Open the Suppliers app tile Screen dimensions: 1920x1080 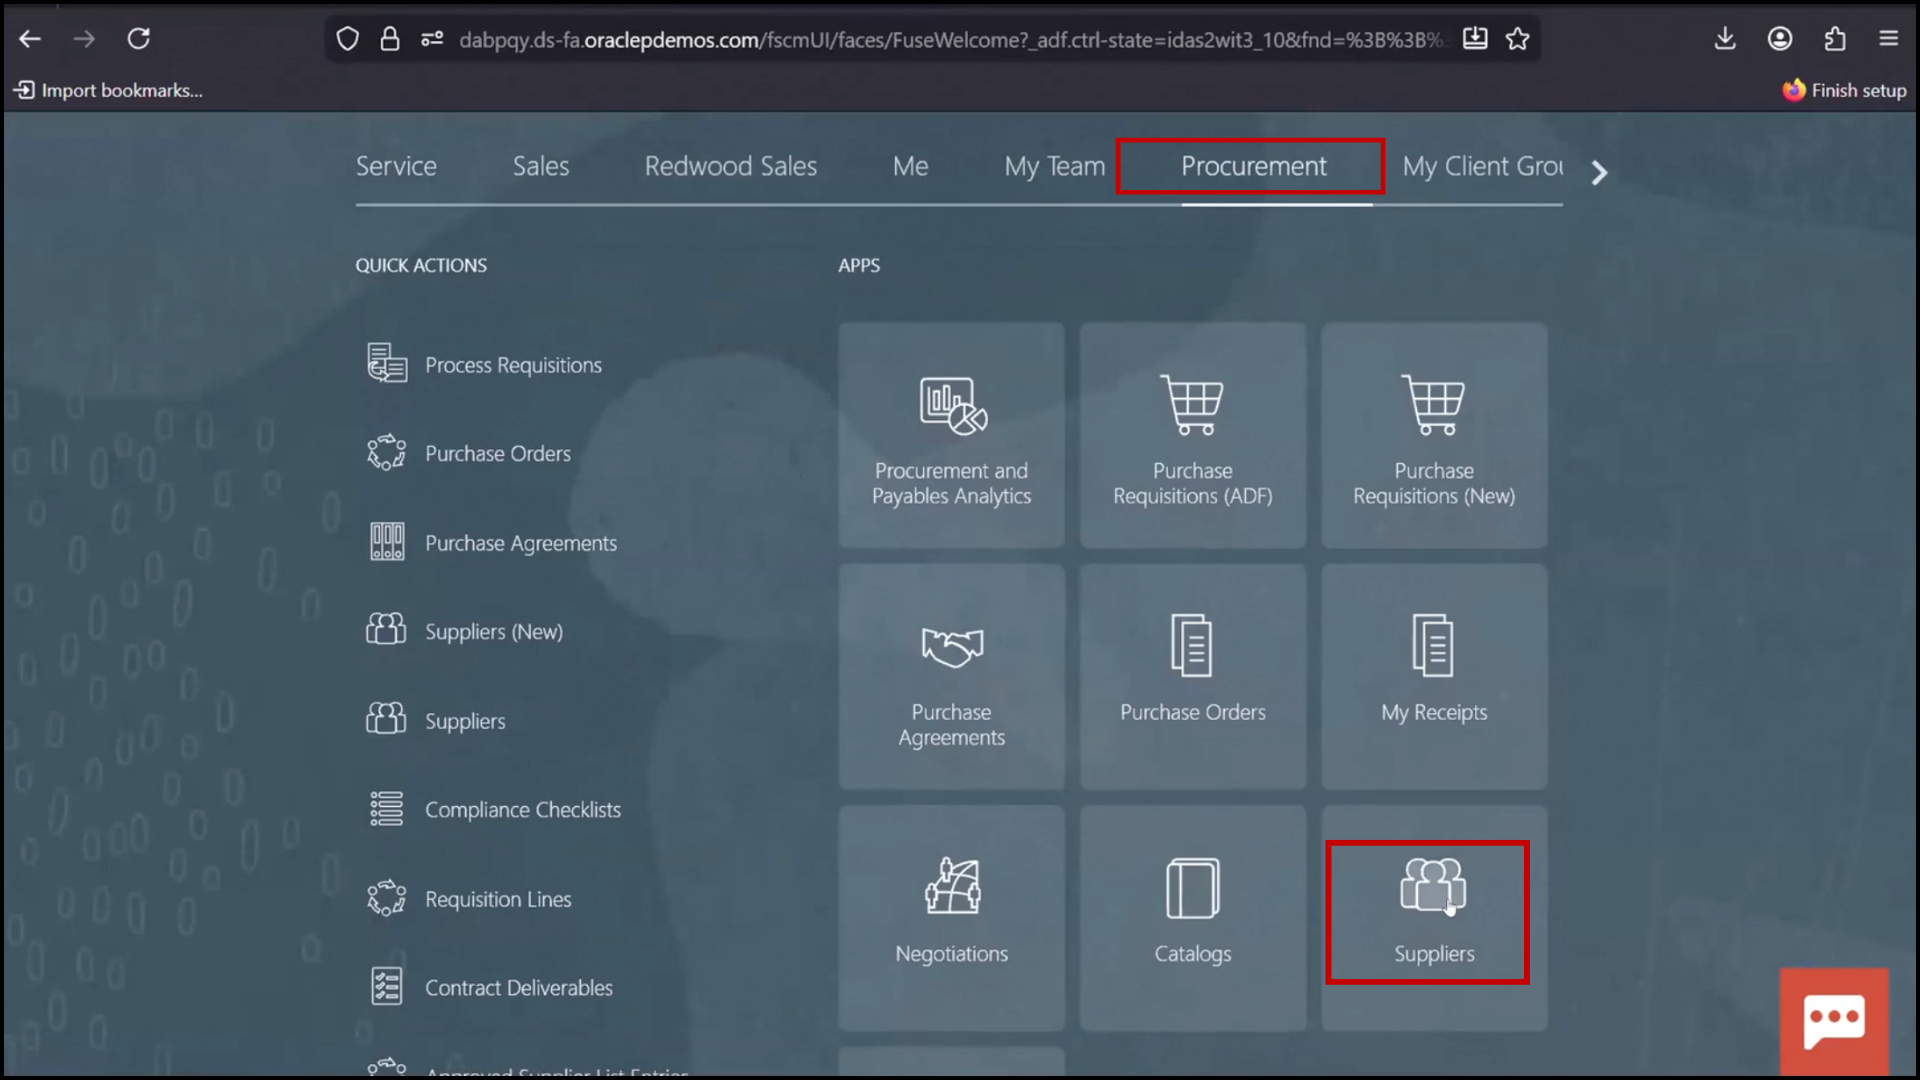coord(1434,918)
